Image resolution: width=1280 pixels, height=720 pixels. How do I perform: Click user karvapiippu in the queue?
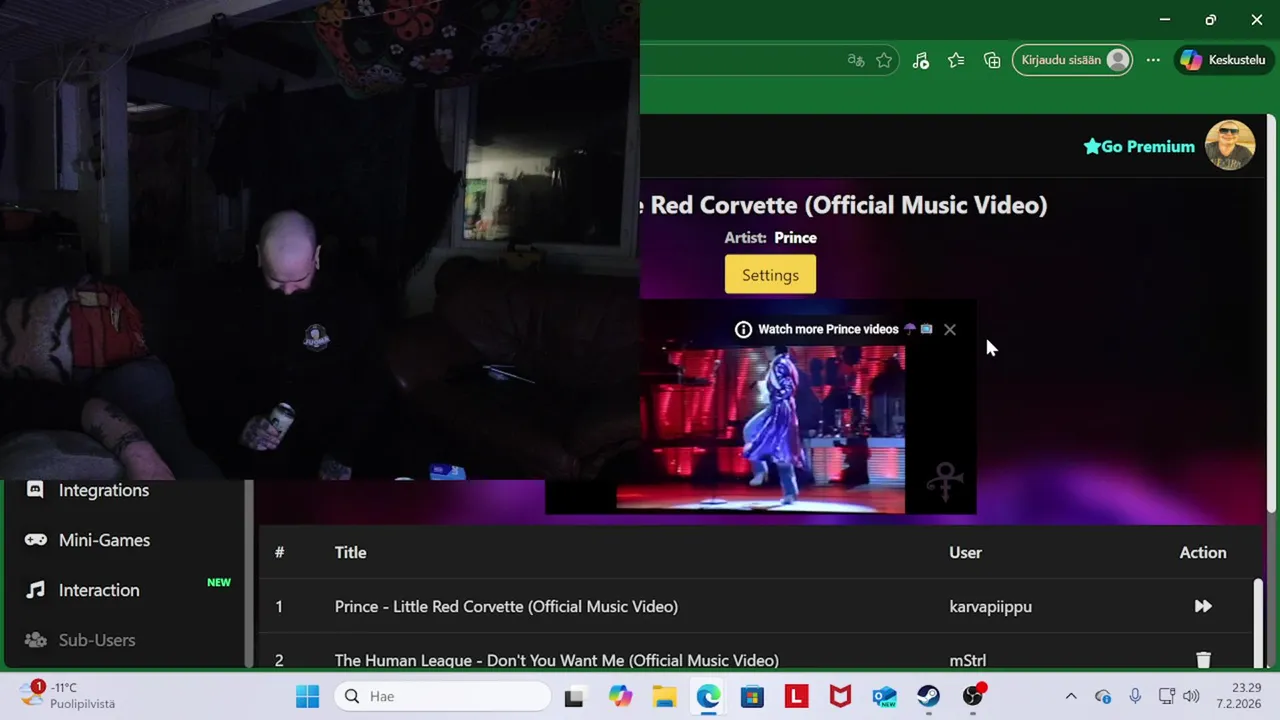[991, 606]
